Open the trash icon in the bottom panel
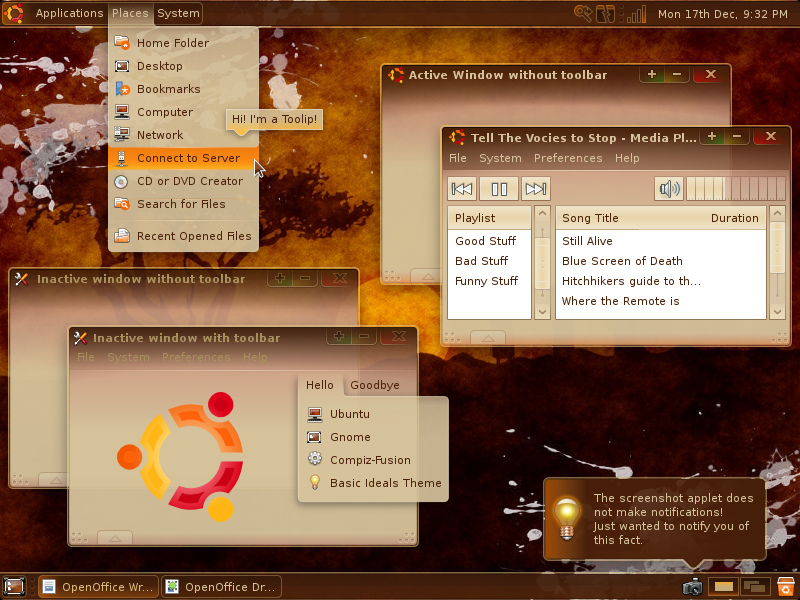 (x=786, y=587)
